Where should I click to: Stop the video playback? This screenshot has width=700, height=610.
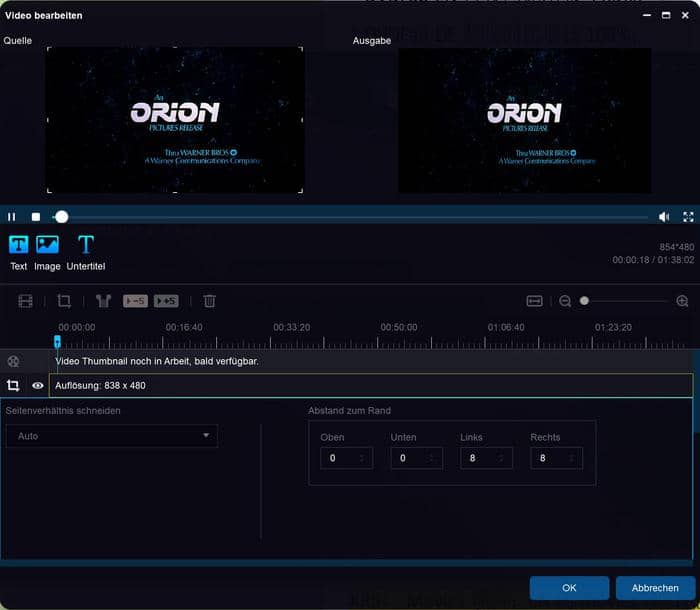pyautogui.click(x=36, y=217)
